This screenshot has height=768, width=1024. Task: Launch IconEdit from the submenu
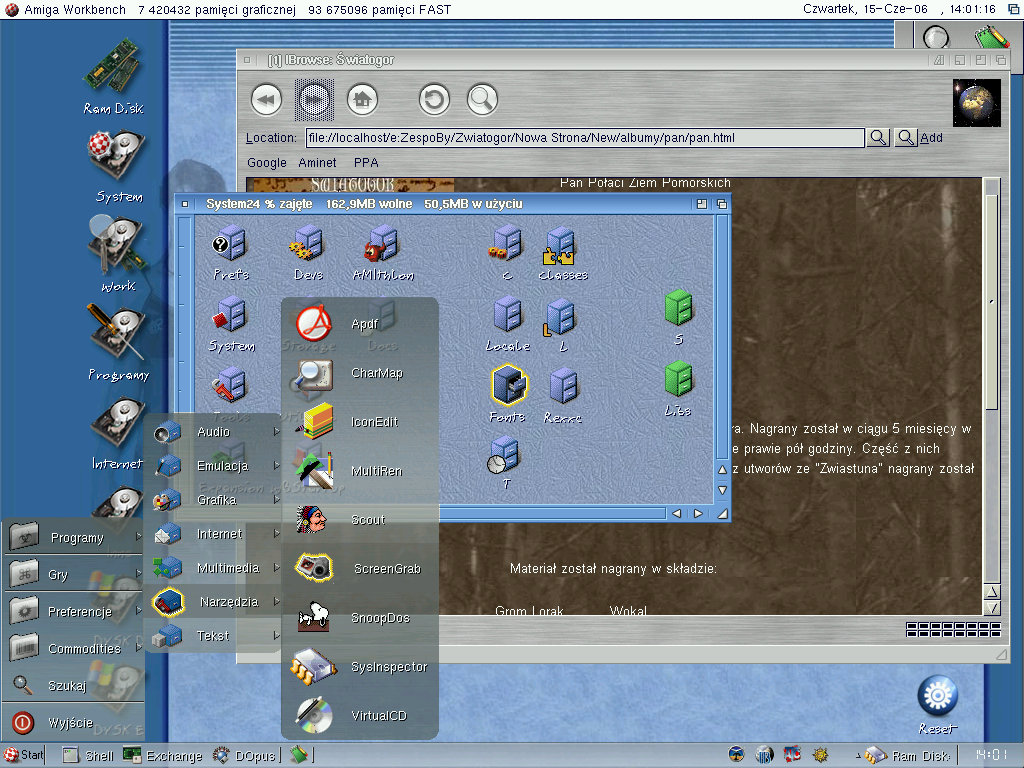360,422
